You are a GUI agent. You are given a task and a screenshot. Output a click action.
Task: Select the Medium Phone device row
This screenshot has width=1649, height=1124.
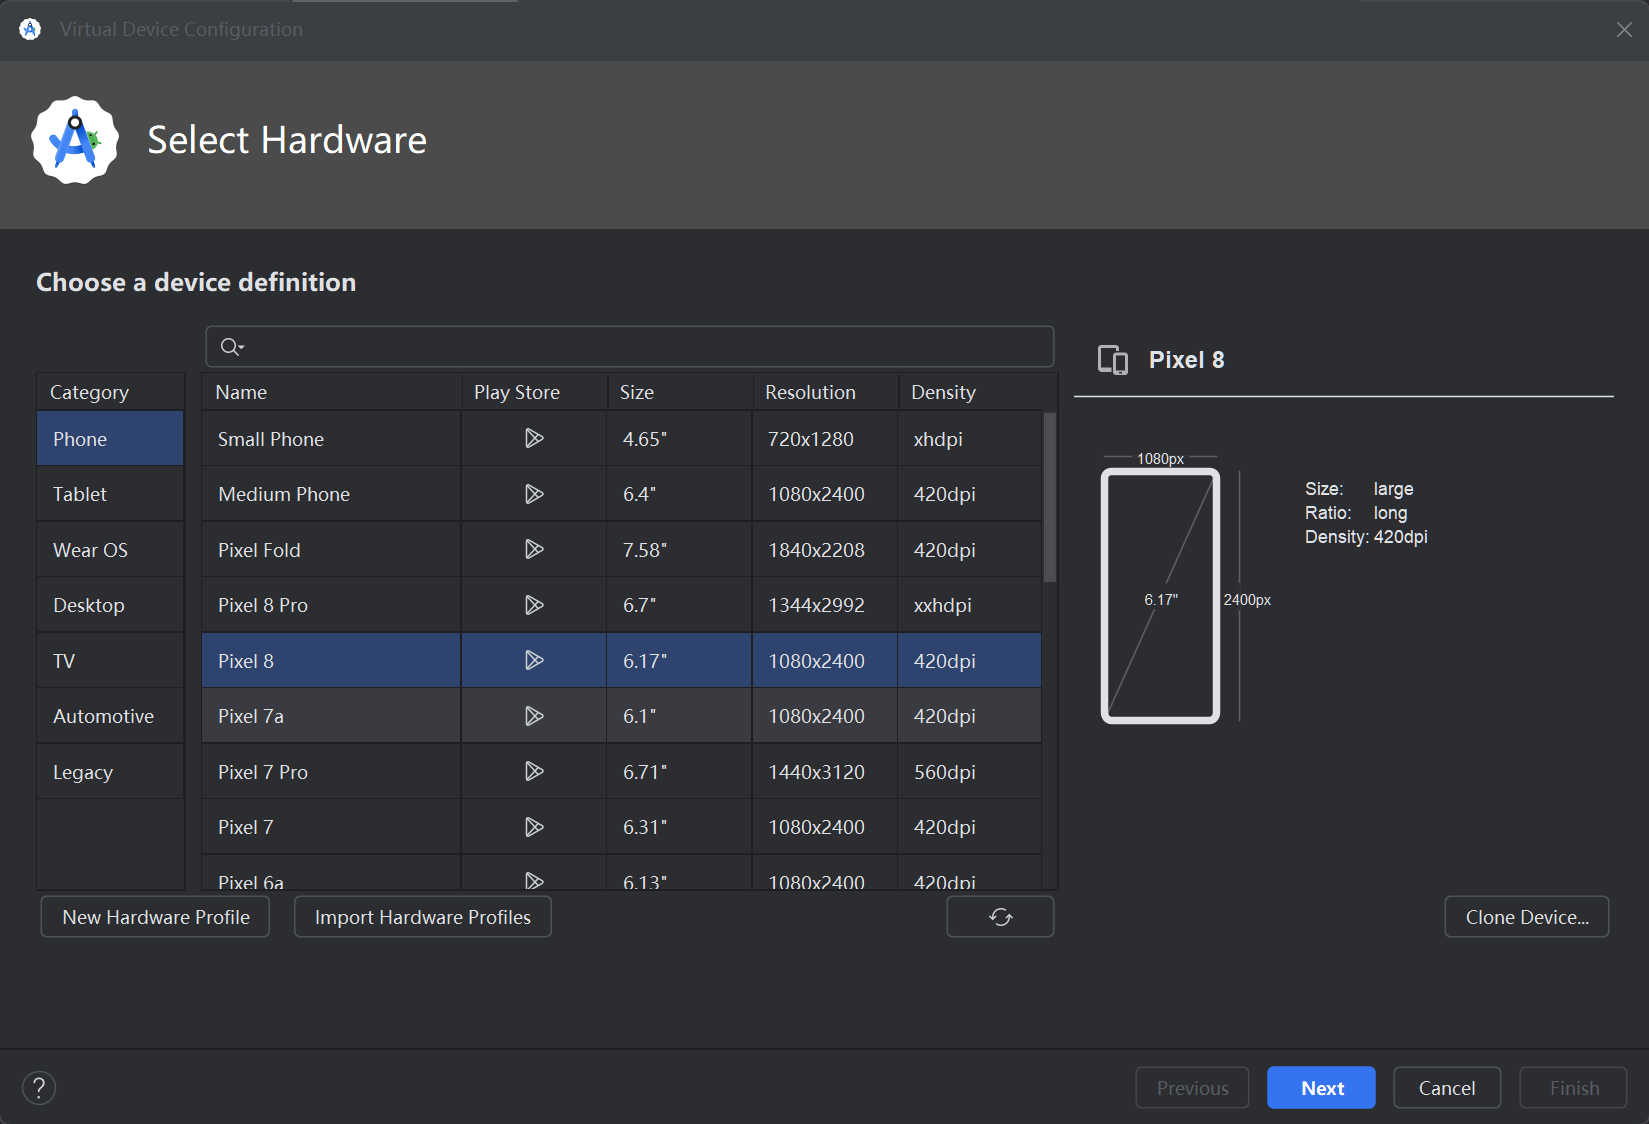point(621,494)
